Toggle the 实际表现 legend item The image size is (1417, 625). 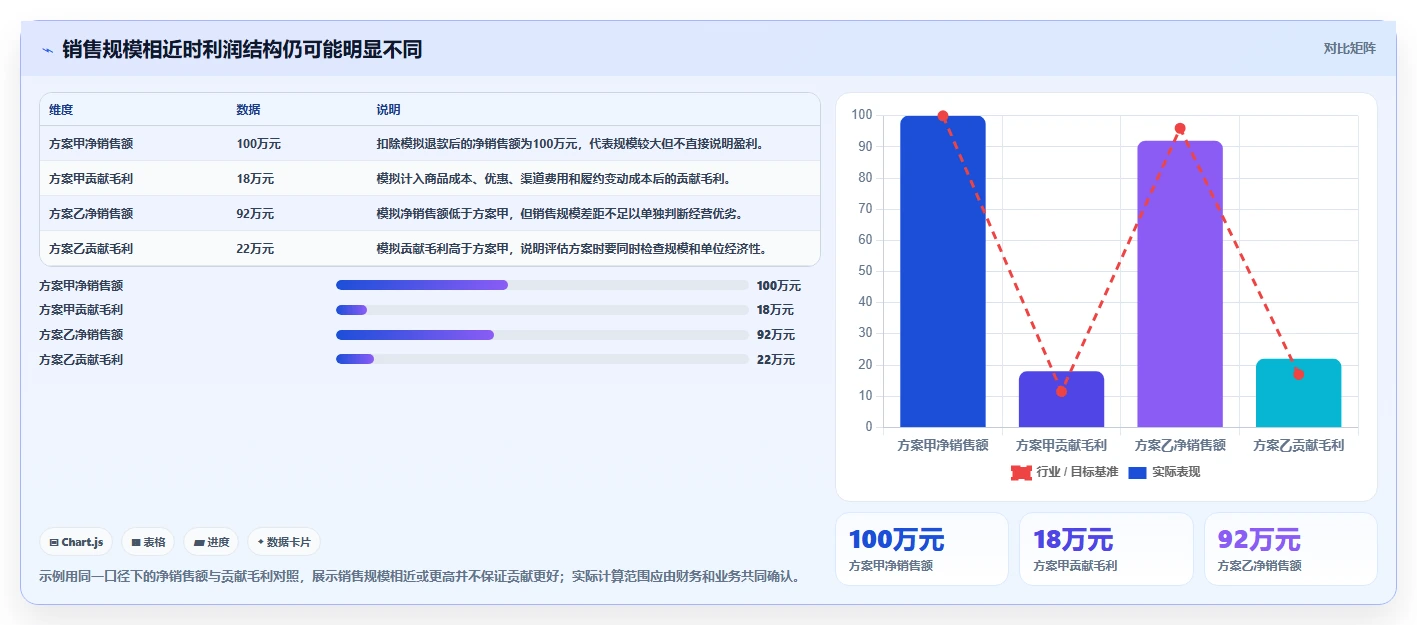point(1164,472)
